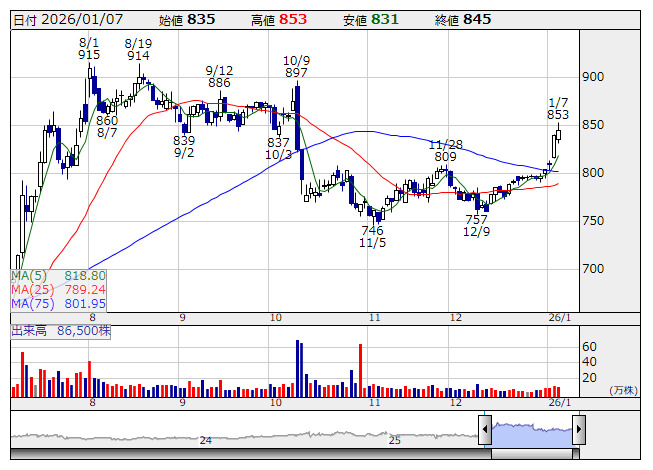Click the 終値 845 closing price
The width and height of the screenshot is (653, 470).
(463, 20)
